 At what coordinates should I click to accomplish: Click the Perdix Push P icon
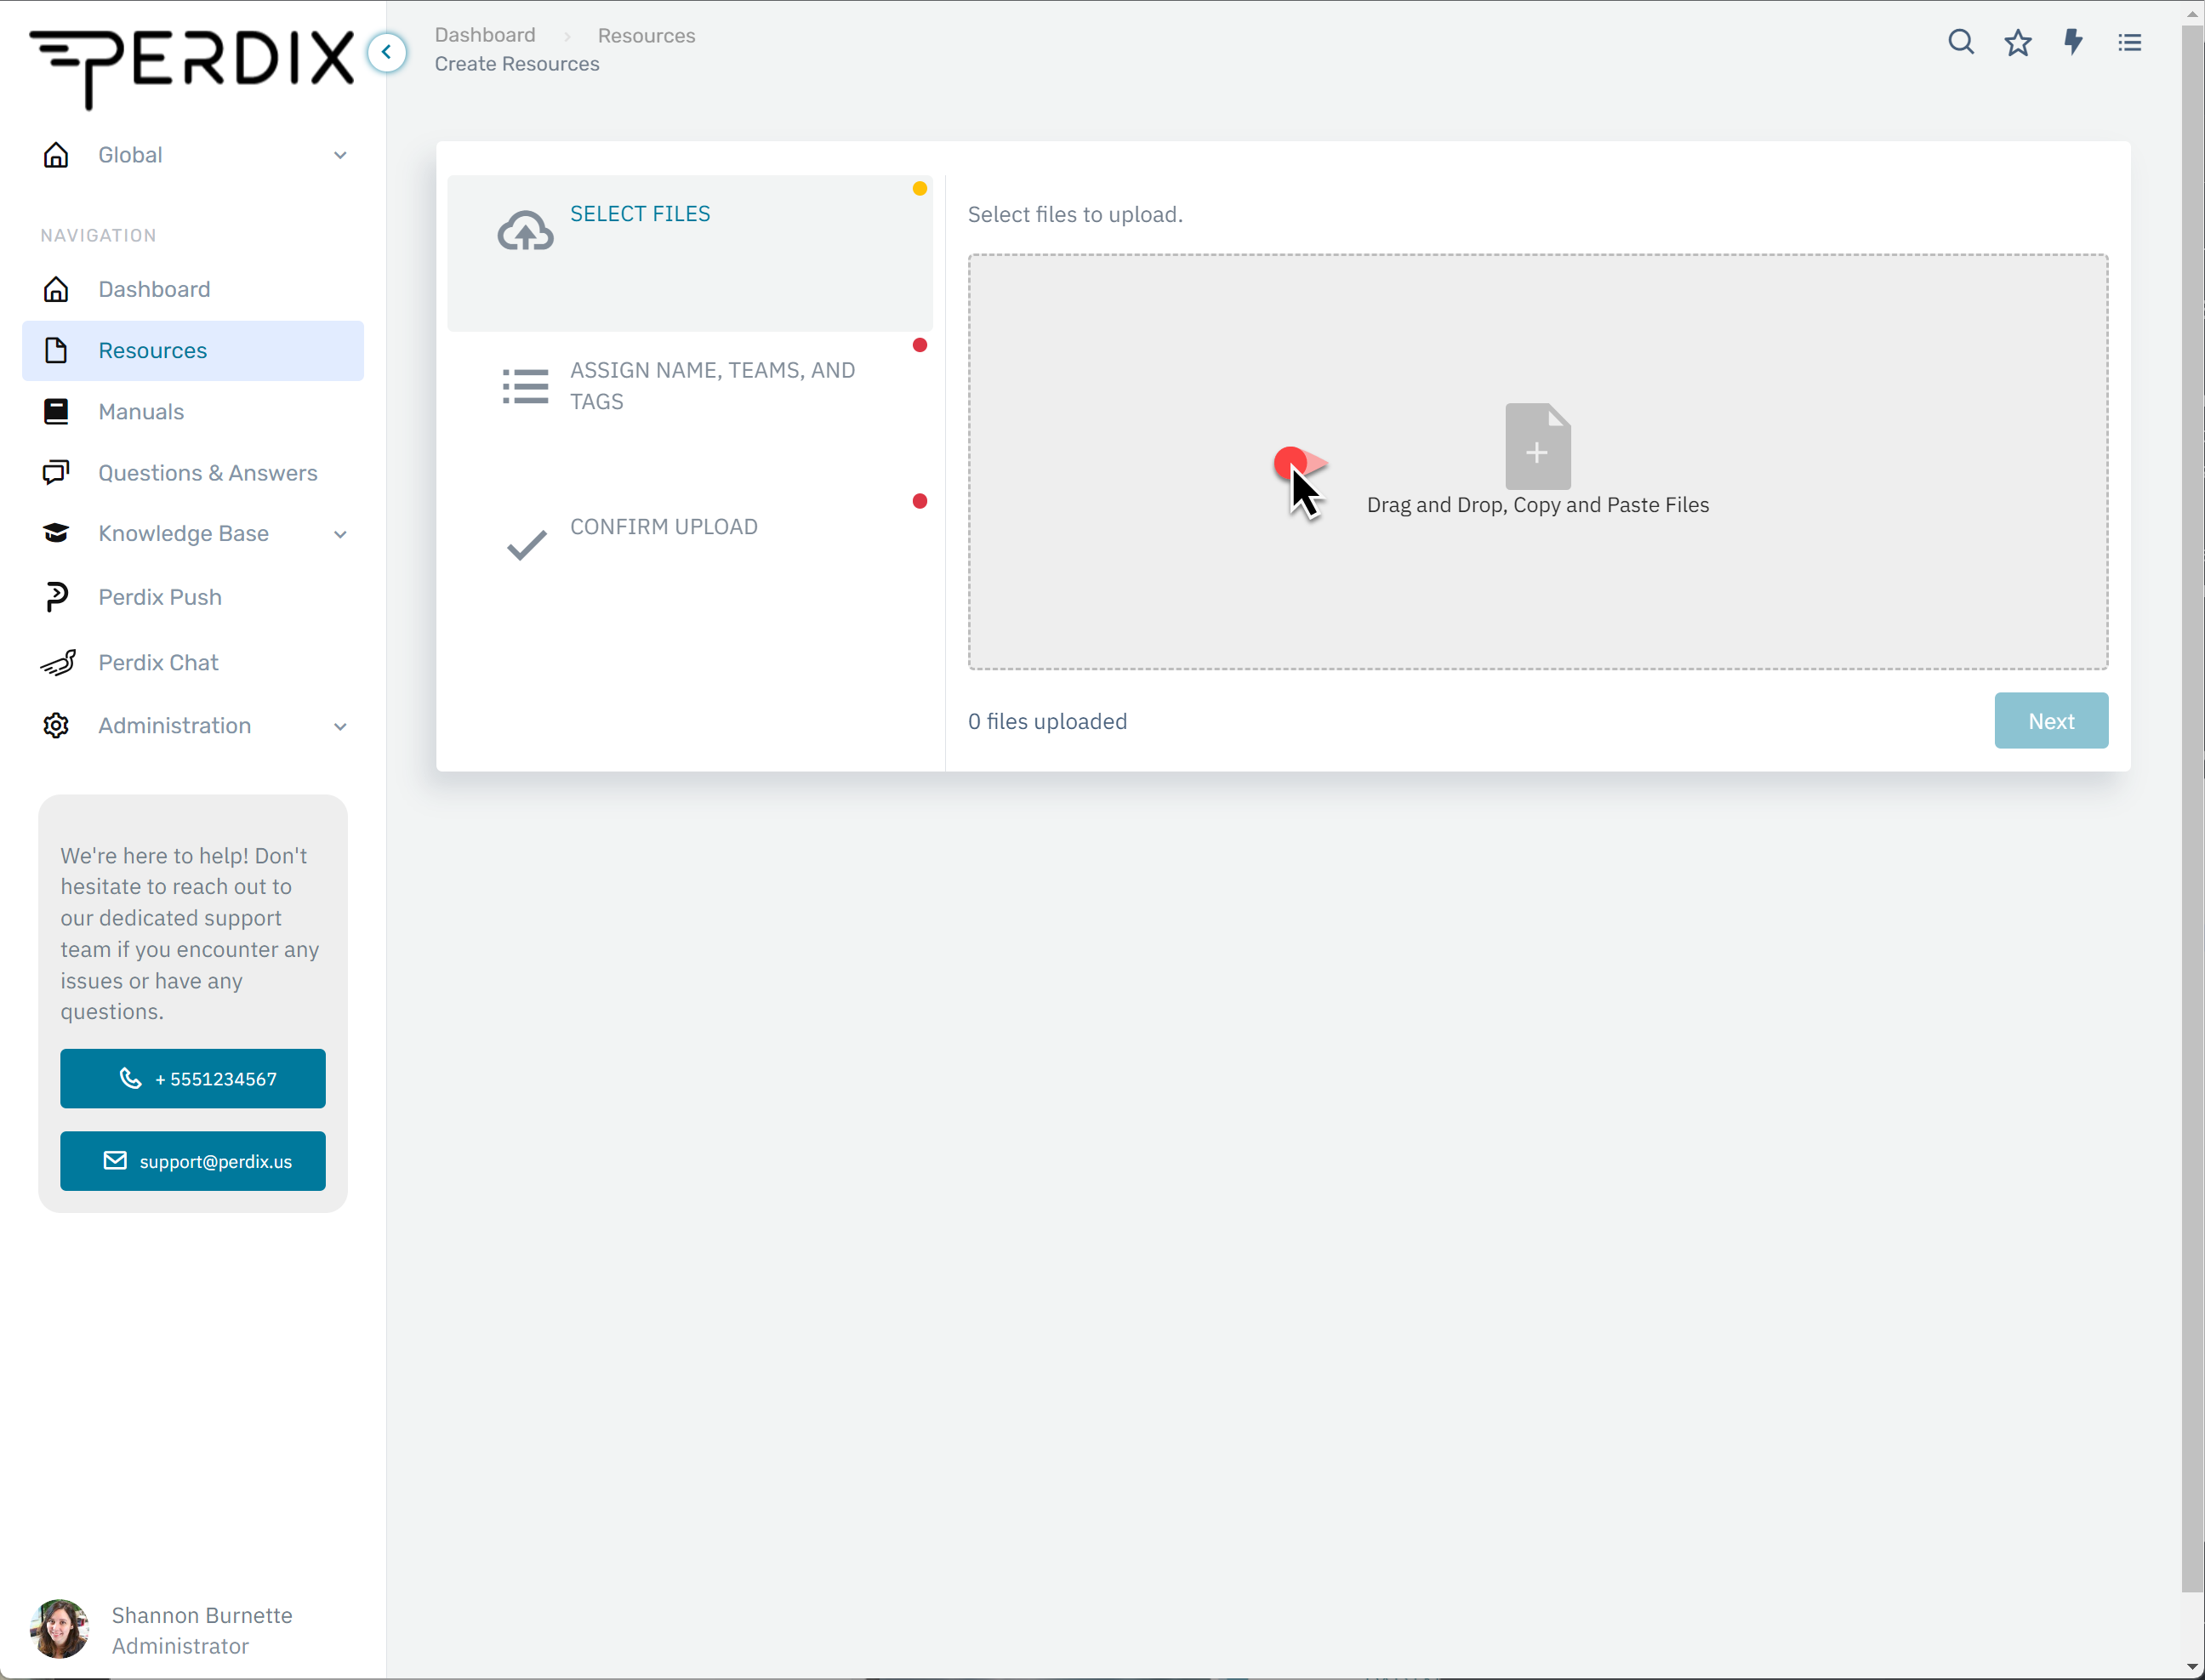[x=56, y=596]
